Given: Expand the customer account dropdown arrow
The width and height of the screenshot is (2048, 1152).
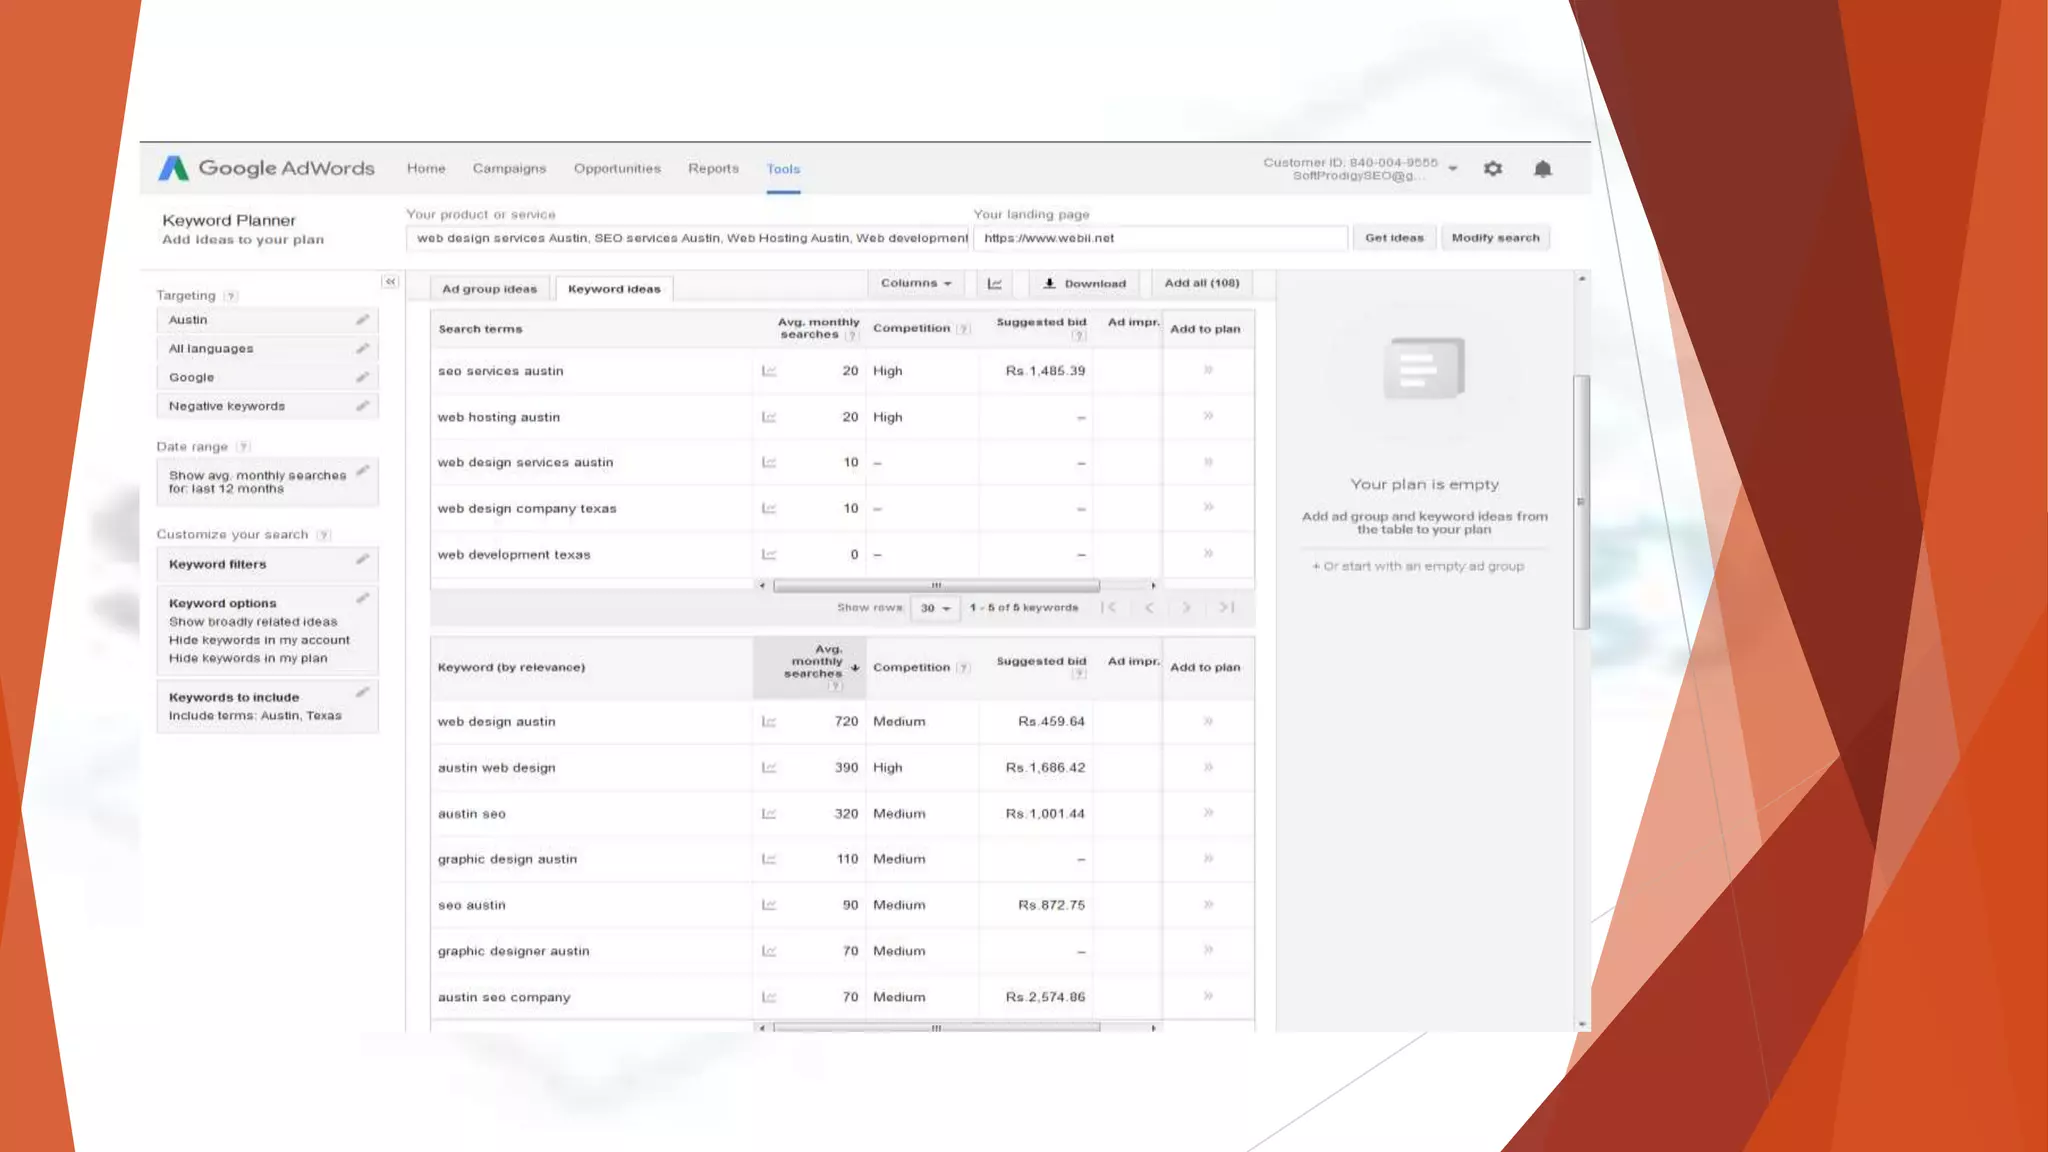Looking at the screenshot, I should 1453,169.
